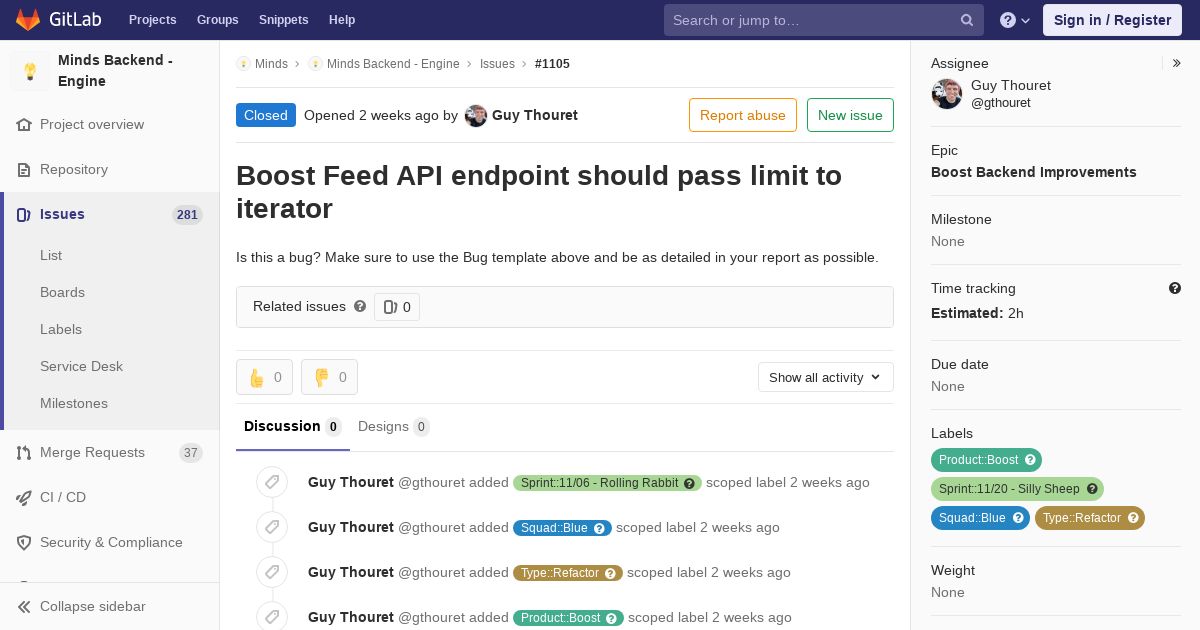The image size is (1200, 630).
Task: Click the Security & Compliance shield icon
Action: tap(24, 543)
